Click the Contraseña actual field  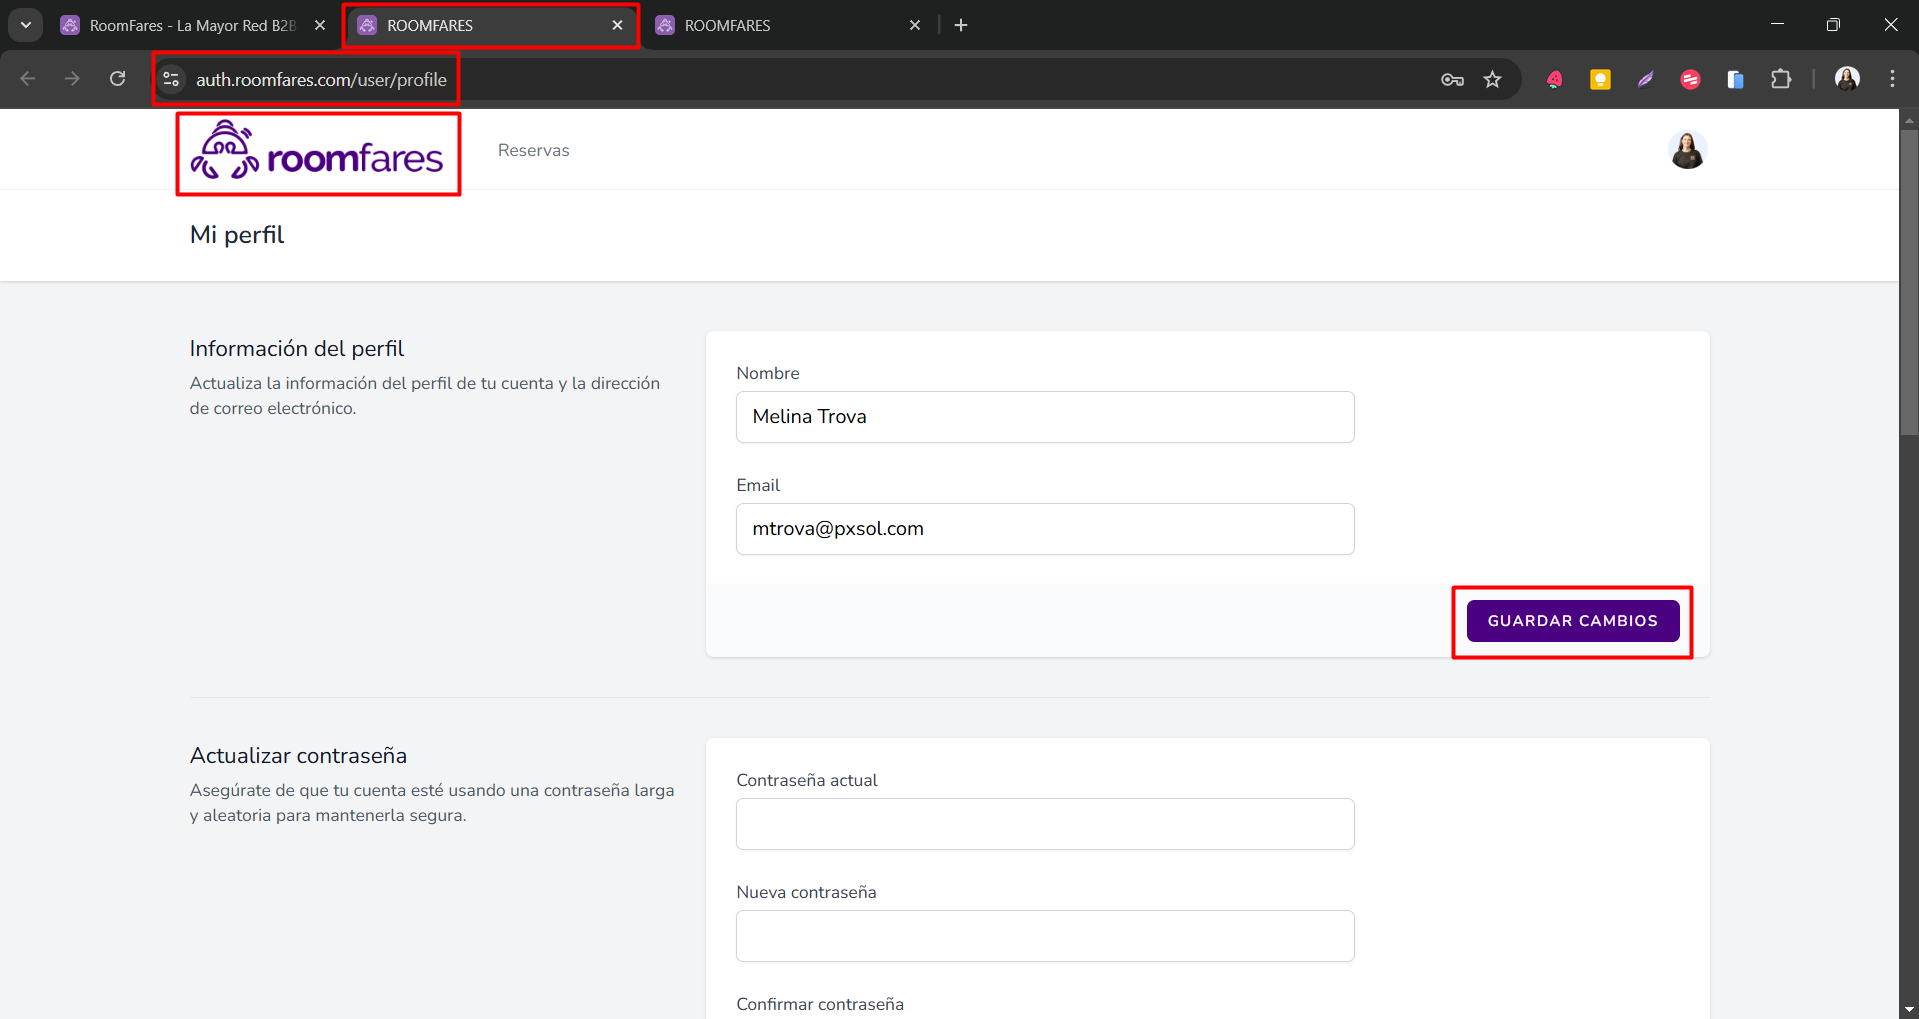coord(1044,824)
